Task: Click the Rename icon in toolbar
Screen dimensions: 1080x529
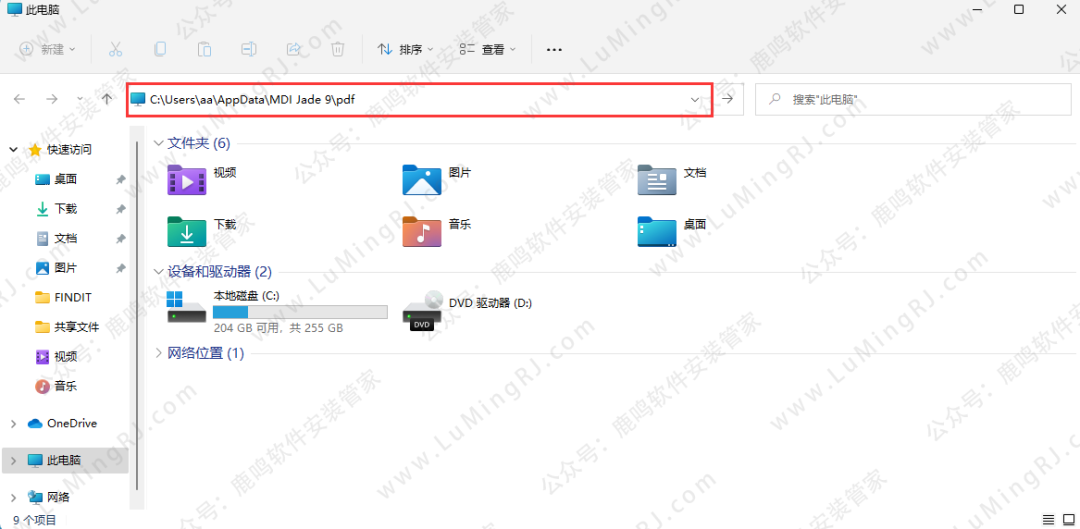Action: pos(249,49)
